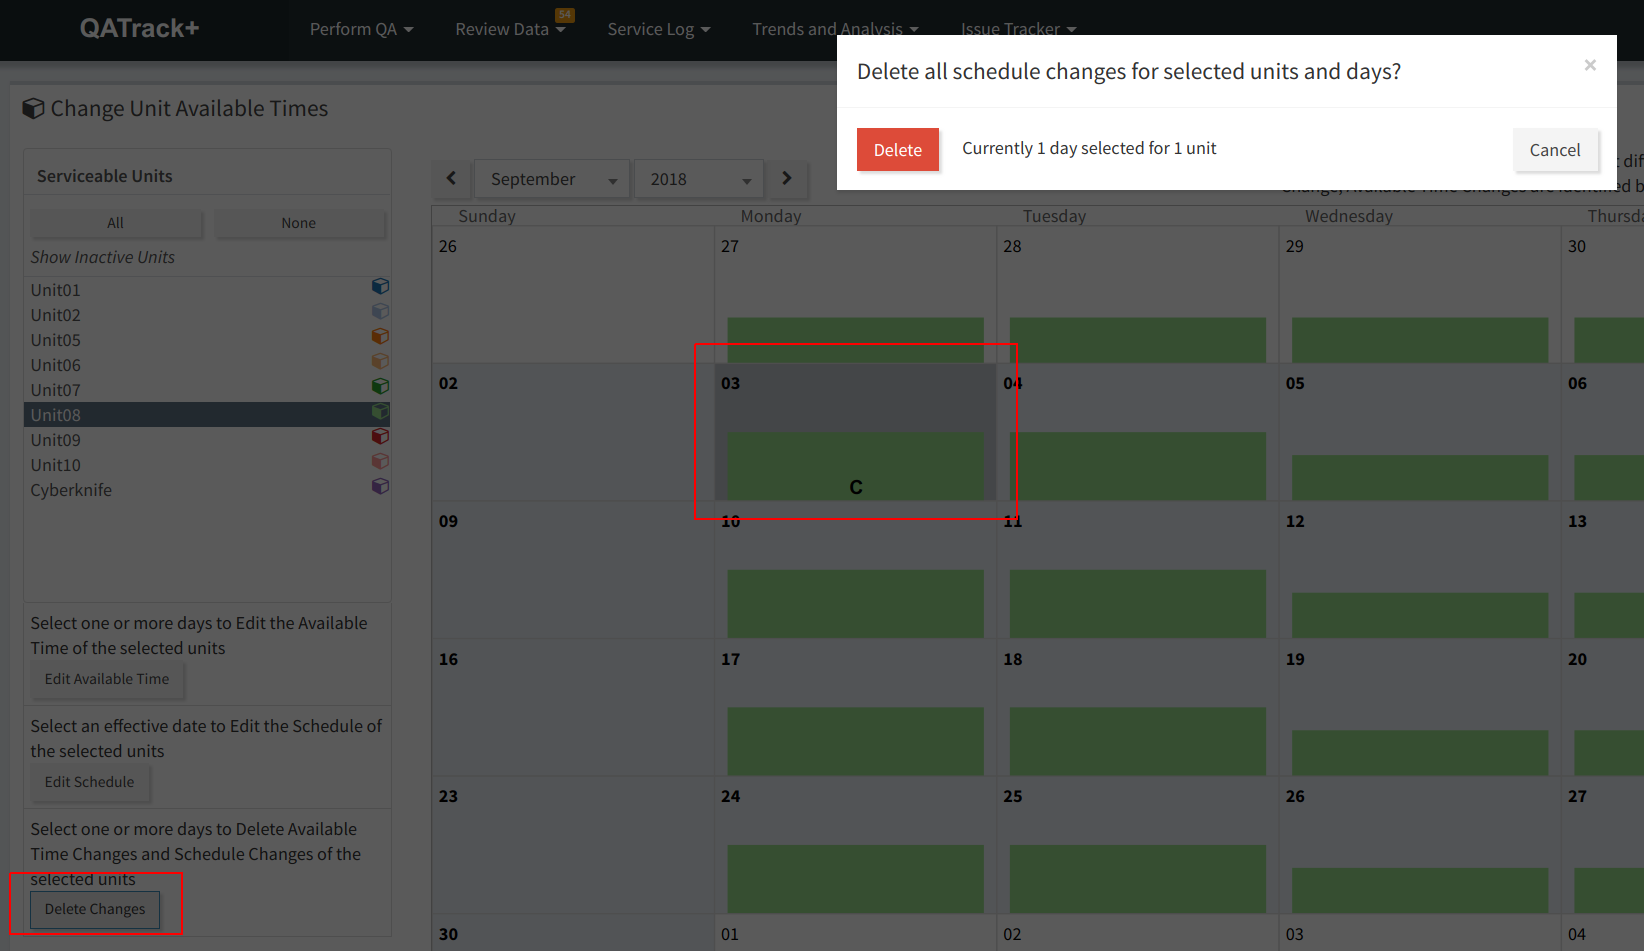Click blue cube icon for Unit01
This screenshot has width=1644, height=951.
pyautogui.click(x=380, y=286)
